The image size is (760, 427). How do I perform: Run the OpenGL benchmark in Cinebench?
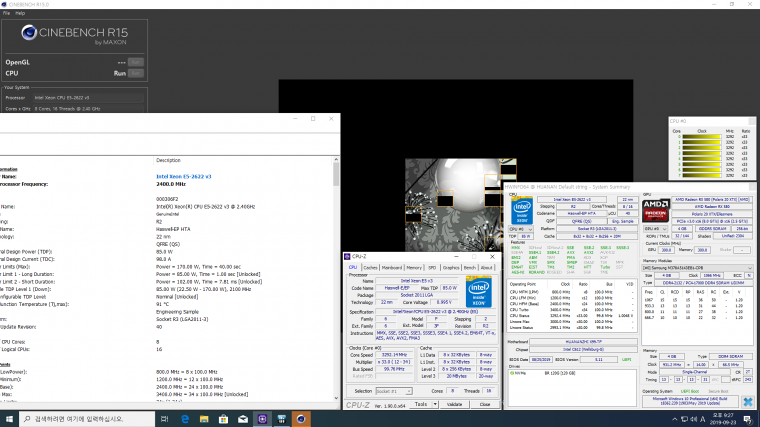[x=136, y=62]
